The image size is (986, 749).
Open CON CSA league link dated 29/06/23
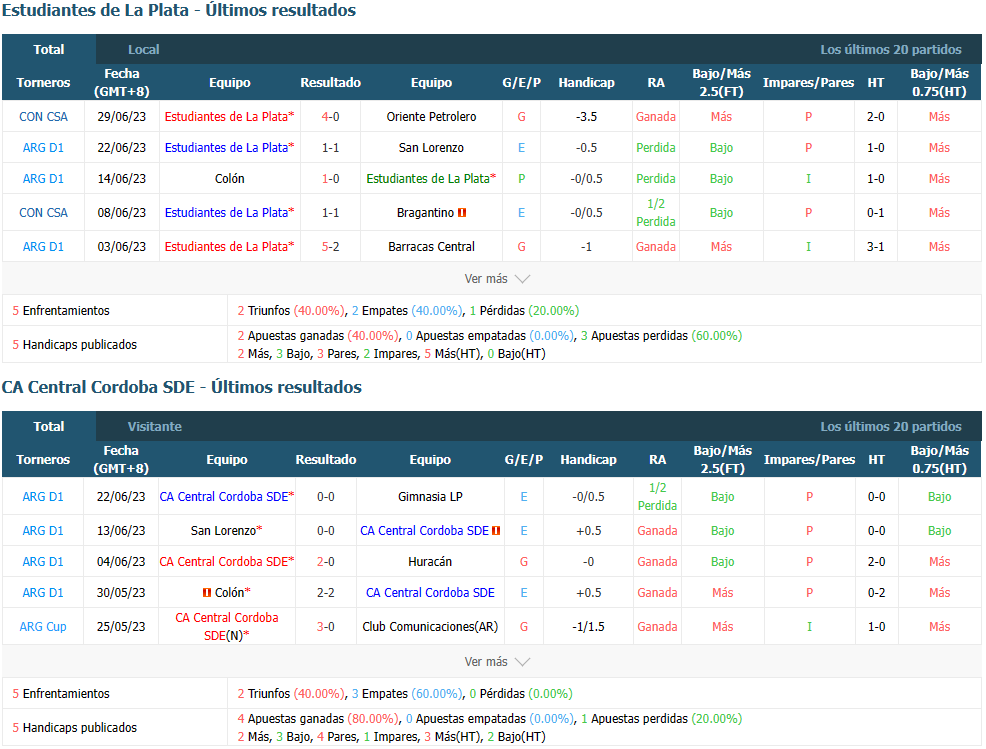[43, 116]
